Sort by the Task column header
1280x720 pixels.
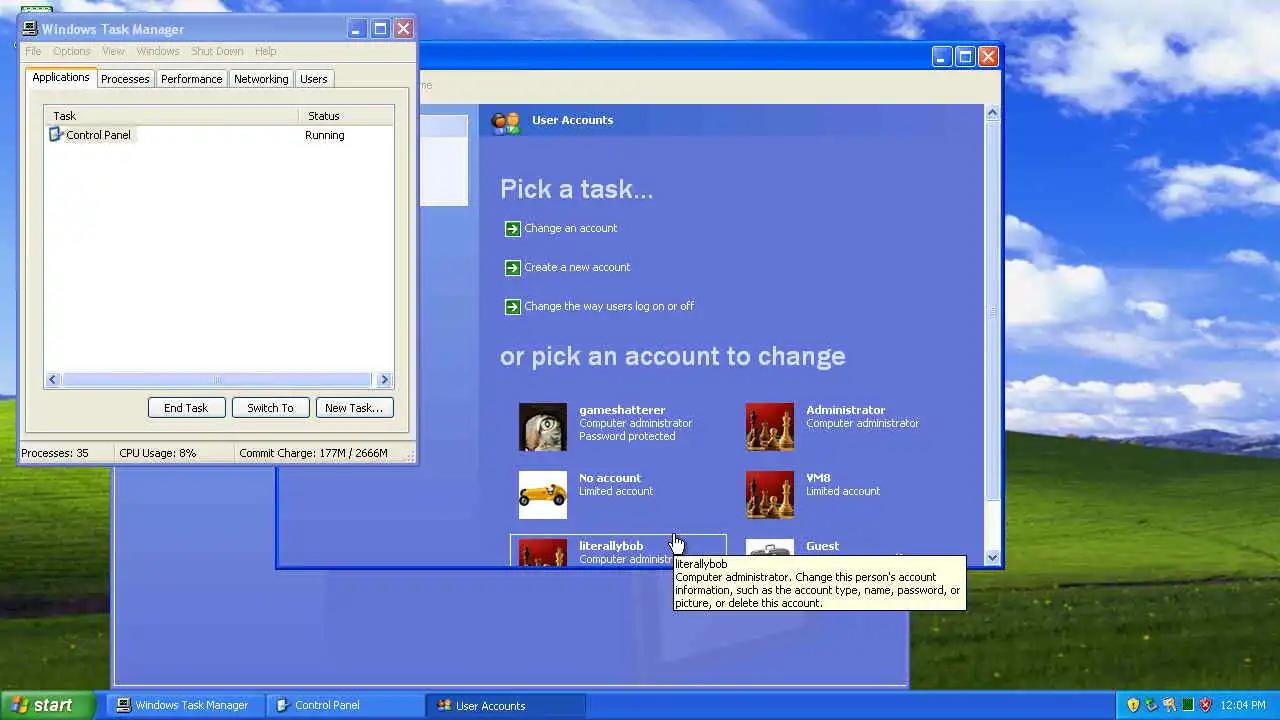coord(171,116)
